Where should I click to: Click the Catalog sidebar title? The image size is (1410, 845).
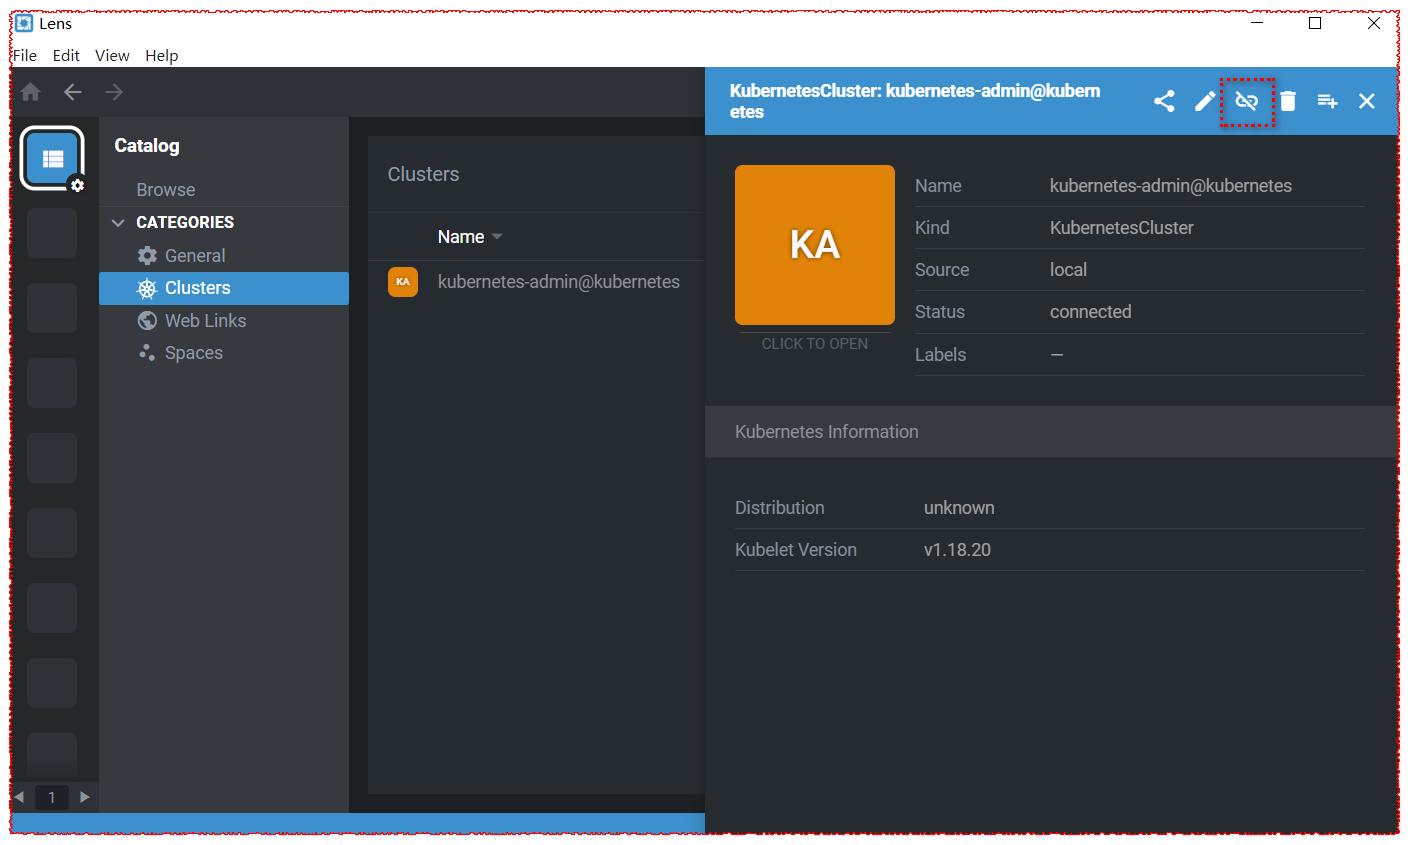pos(147,146)
